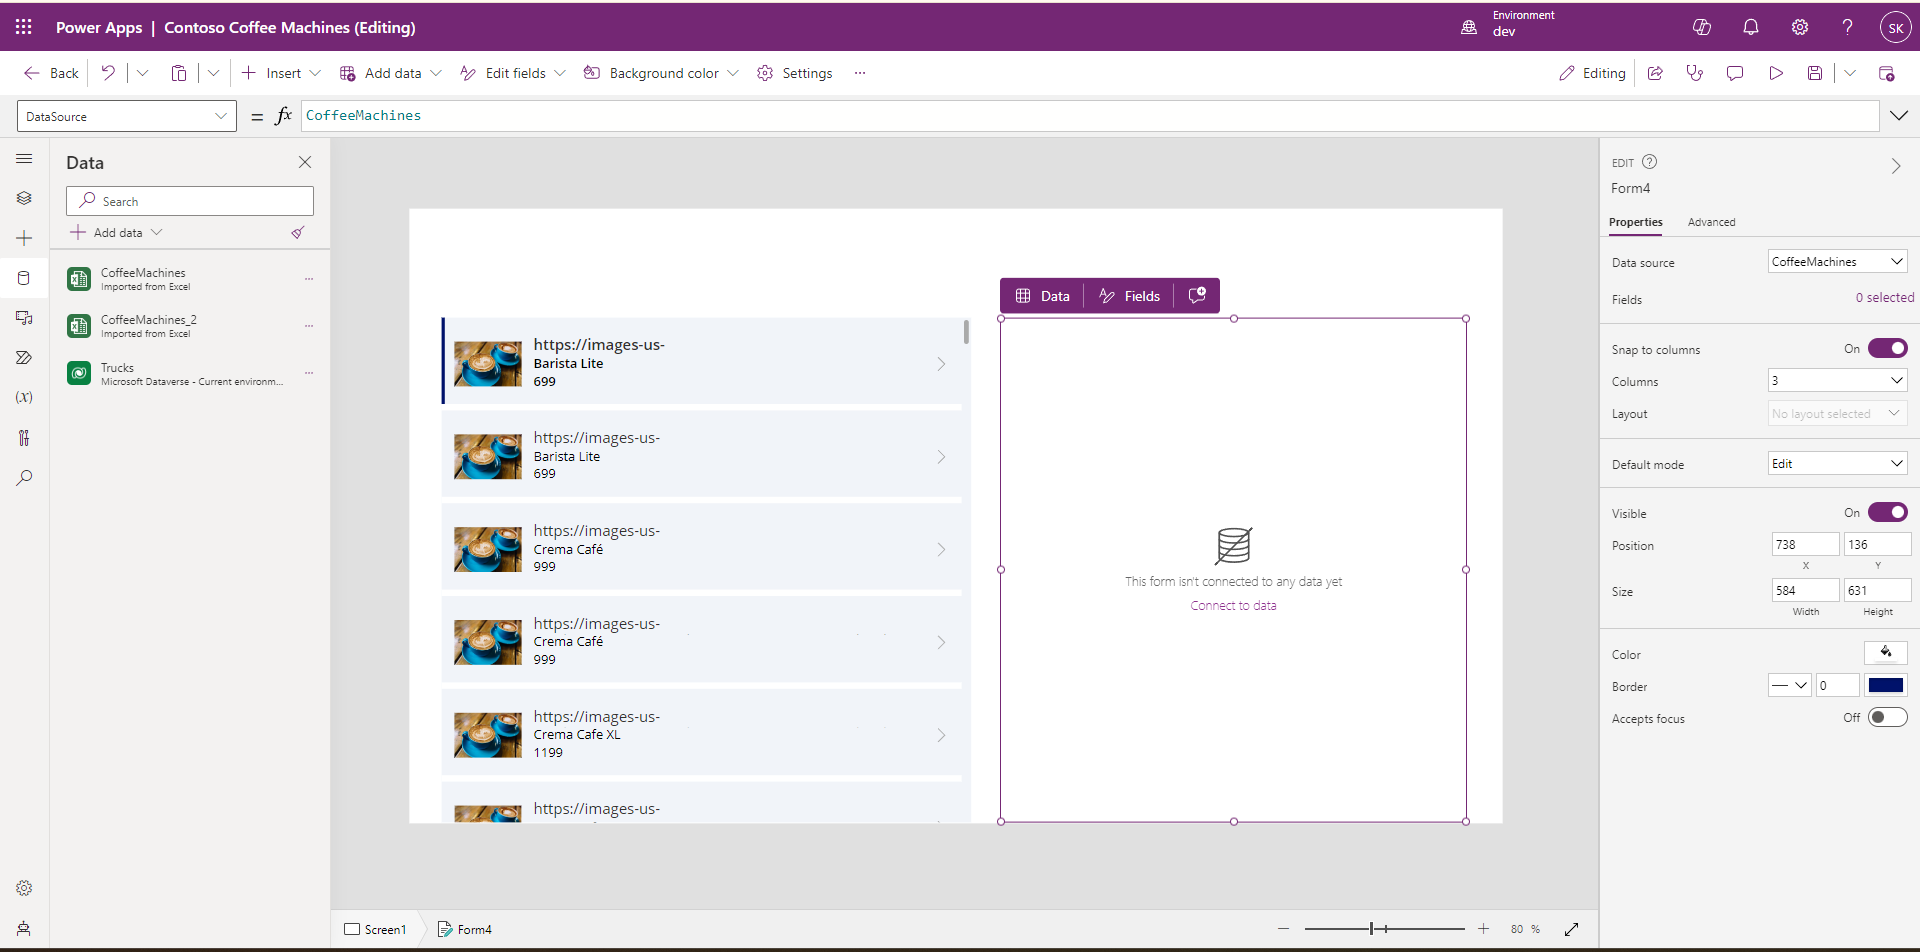Open the Search icon in left rail
Image resolution: width=1920 pixels, height=952 pixels.
coord(24,478)
